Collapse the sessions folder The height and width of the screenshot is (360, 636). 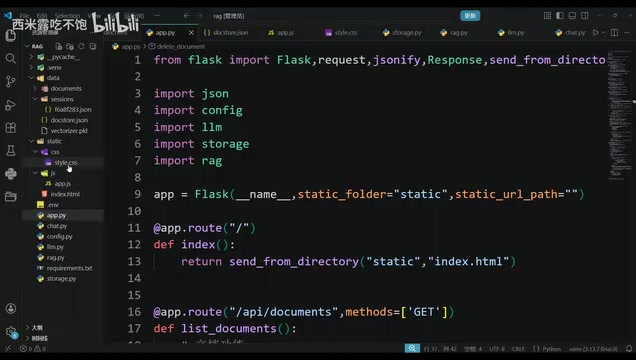[35, 99]
